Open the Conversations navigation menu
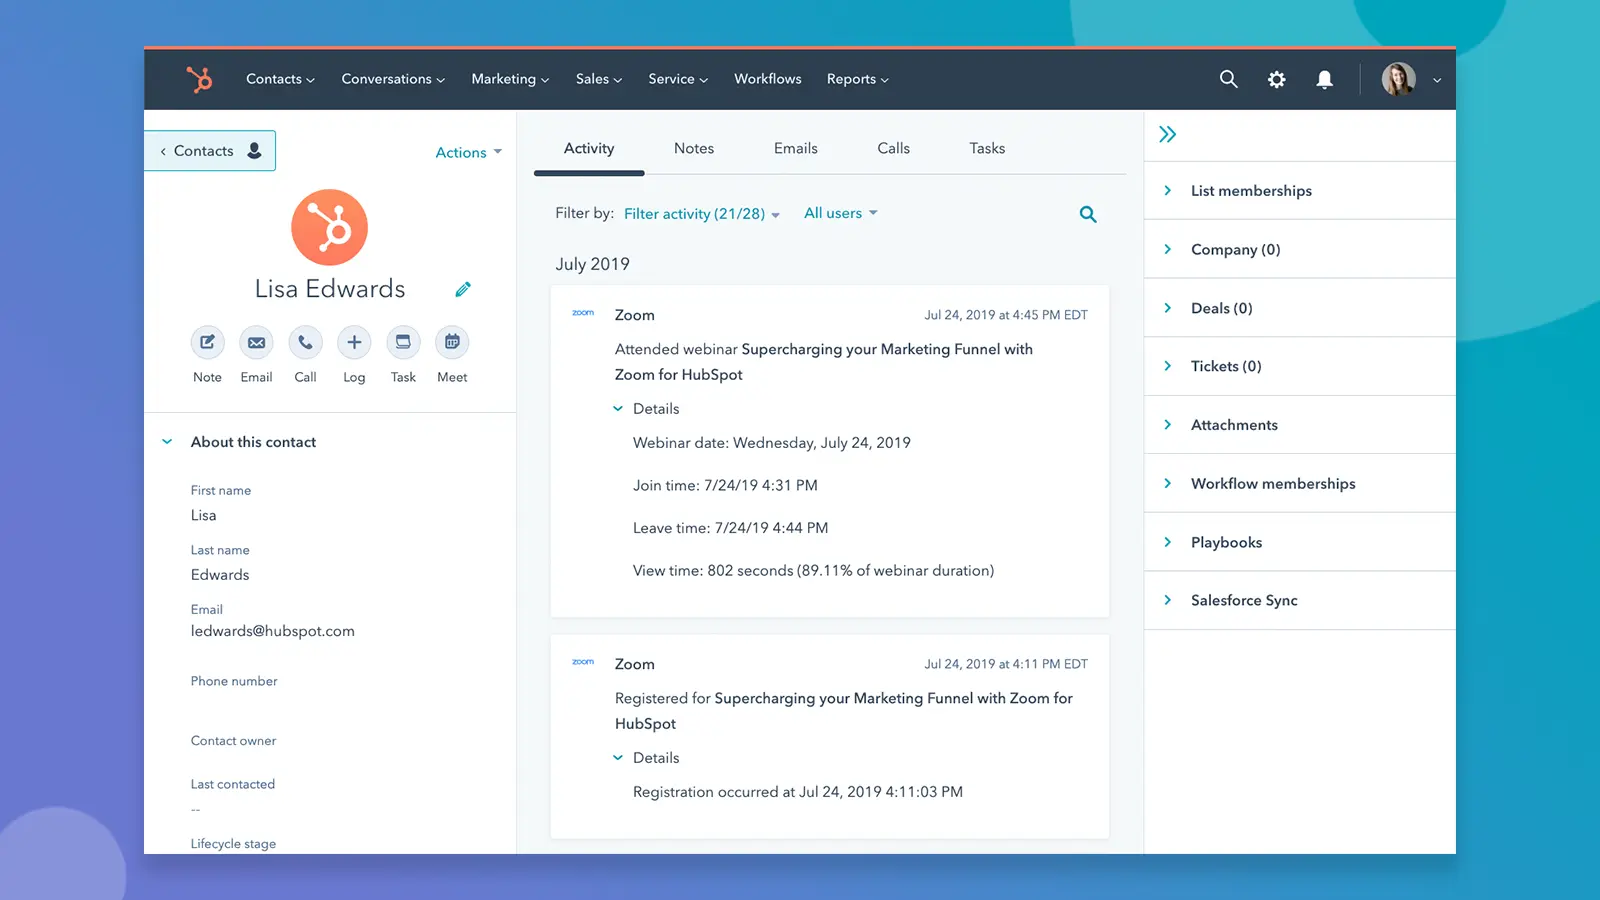 tap(393, 79)
